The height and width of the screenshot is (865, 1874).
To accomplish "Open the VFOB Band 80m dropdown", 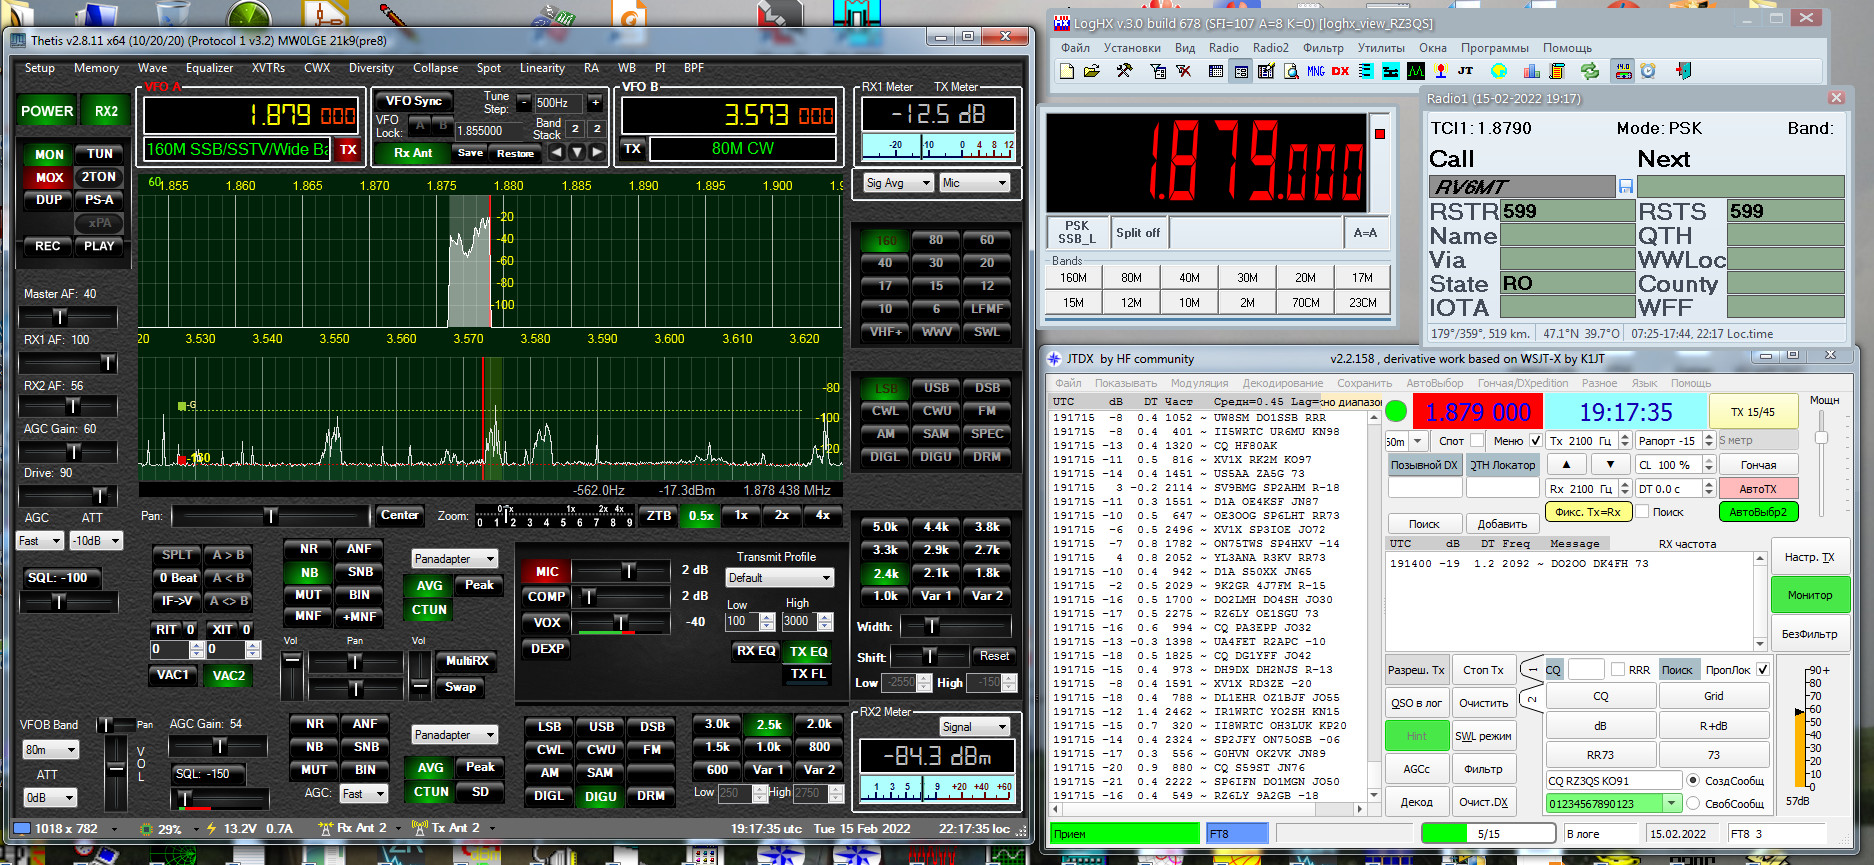I will [51, 750].
